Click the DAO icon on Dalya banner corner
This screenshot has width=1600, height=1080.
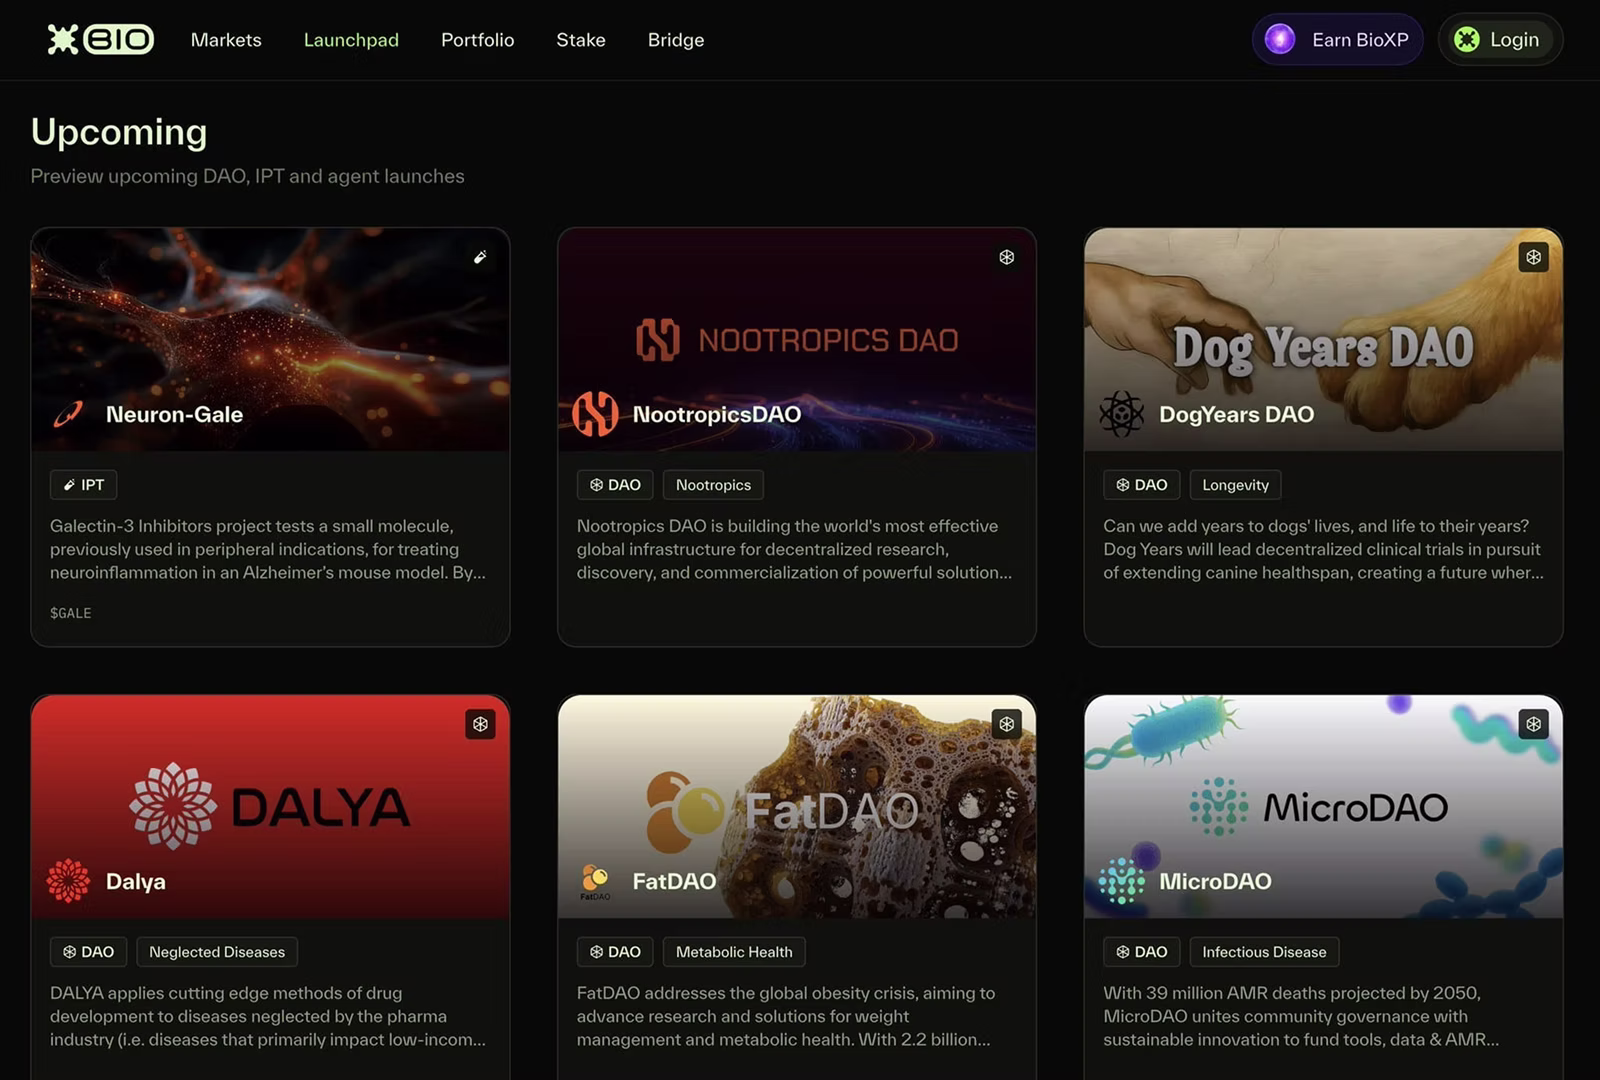pyautogui.click(x=480, y=724)
